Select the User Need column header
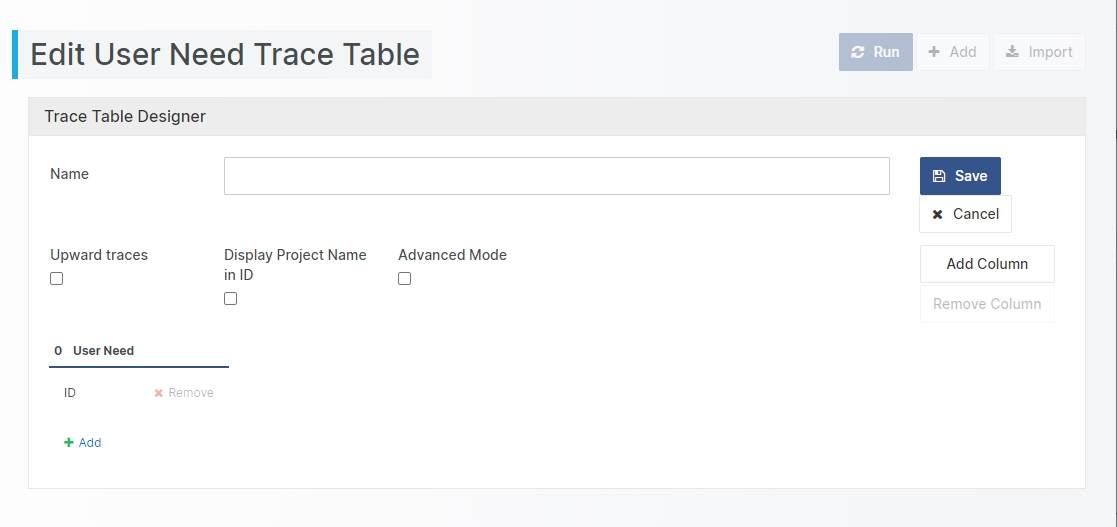This screenshot has height=527, width=1117. tap(104, 351)
